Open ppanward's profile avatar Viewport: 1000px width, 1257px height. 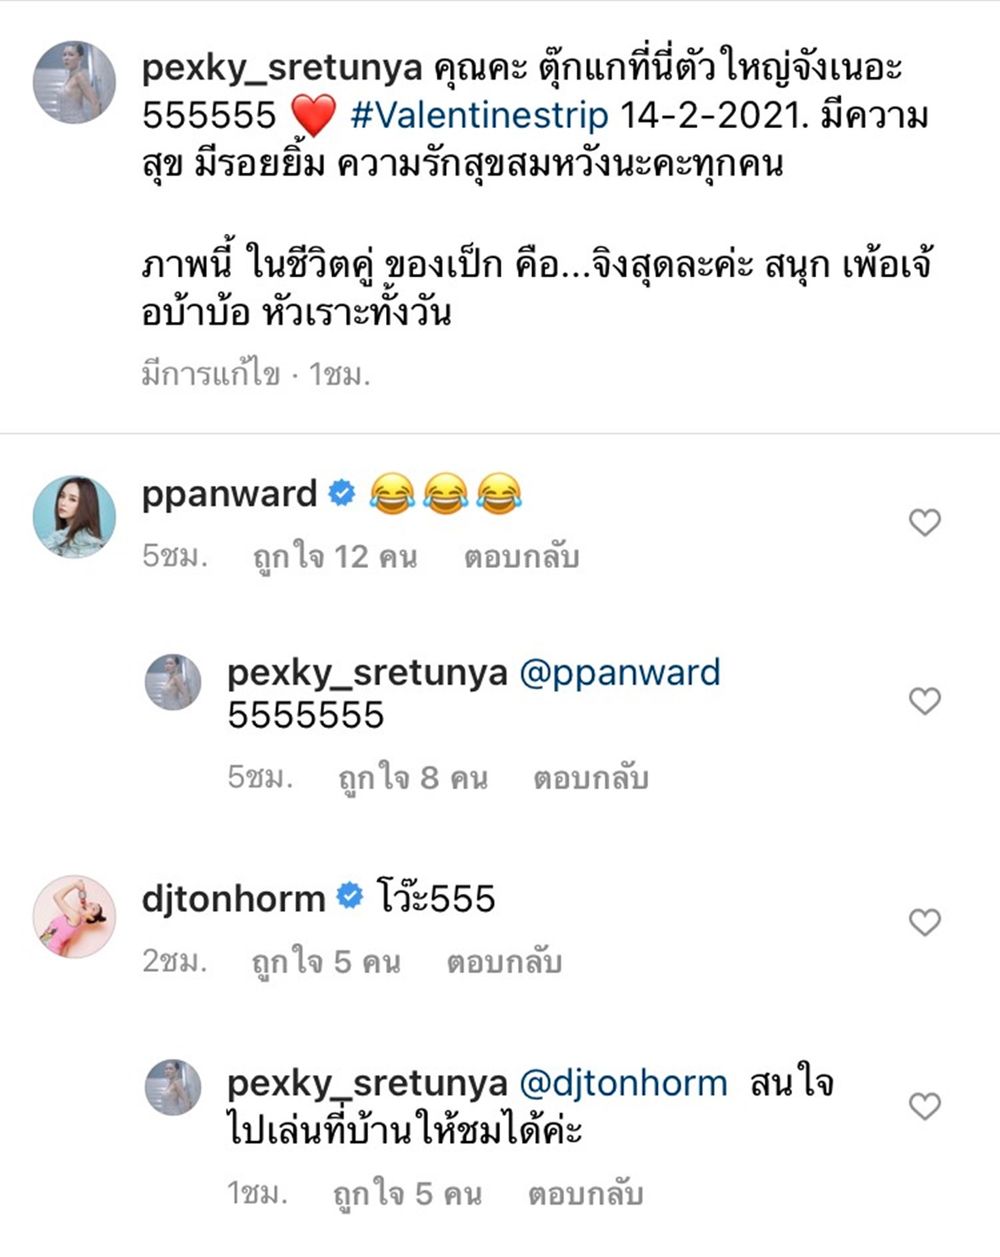click(x=75, y=516)
